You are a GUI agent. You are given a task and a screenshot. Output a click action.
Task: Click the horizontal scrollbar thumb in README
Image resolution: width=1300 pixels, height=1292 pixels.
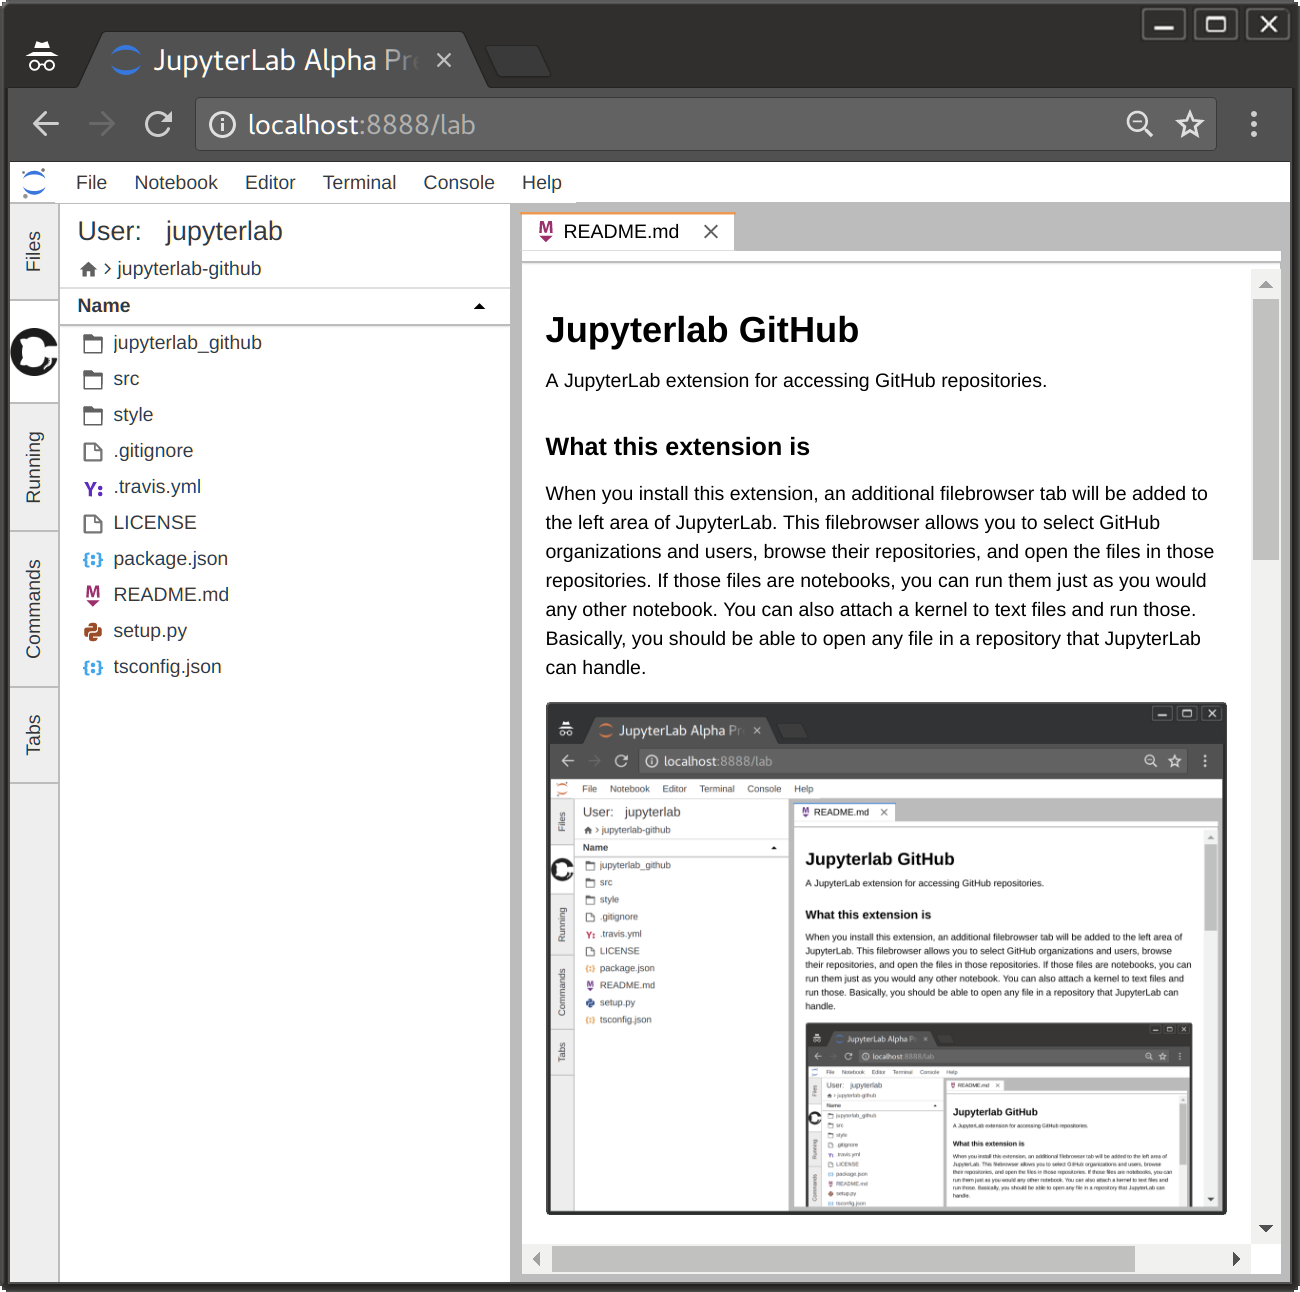click(x=843, y=1259)
